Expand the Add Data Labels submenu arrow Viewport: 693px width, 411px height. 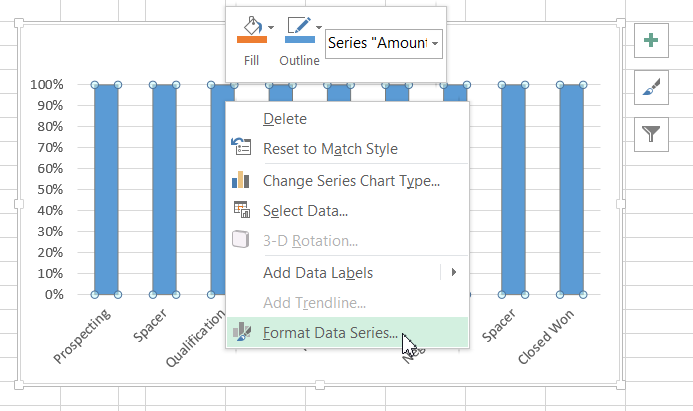tap(453, 272)
